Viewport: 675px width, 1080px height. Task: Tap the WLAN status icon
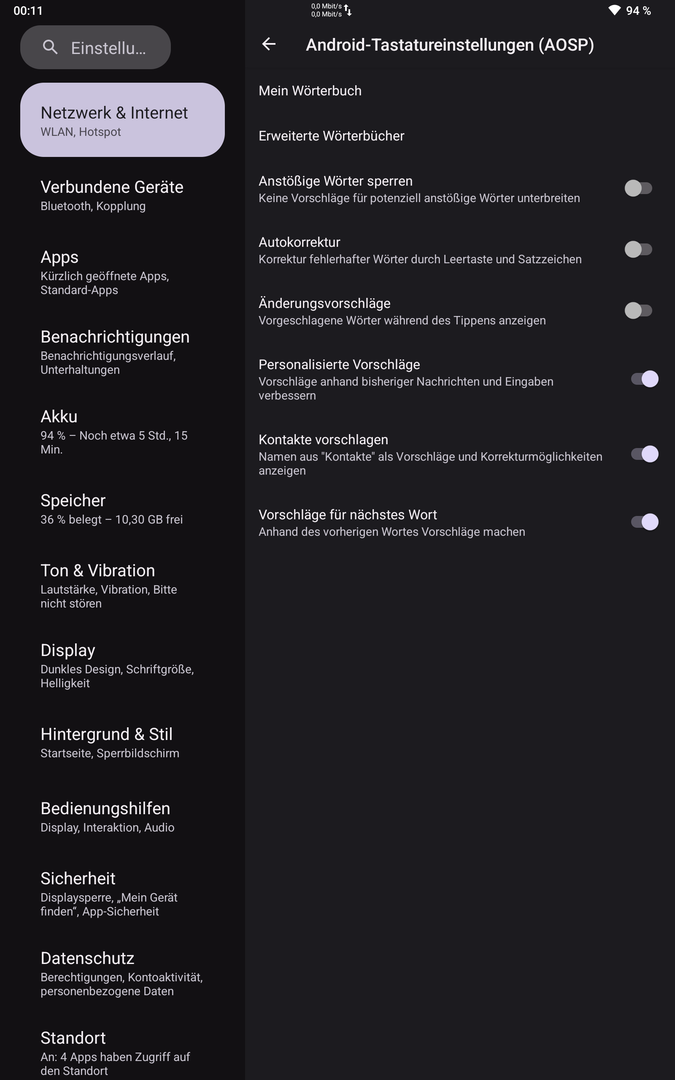coord(613,10)
